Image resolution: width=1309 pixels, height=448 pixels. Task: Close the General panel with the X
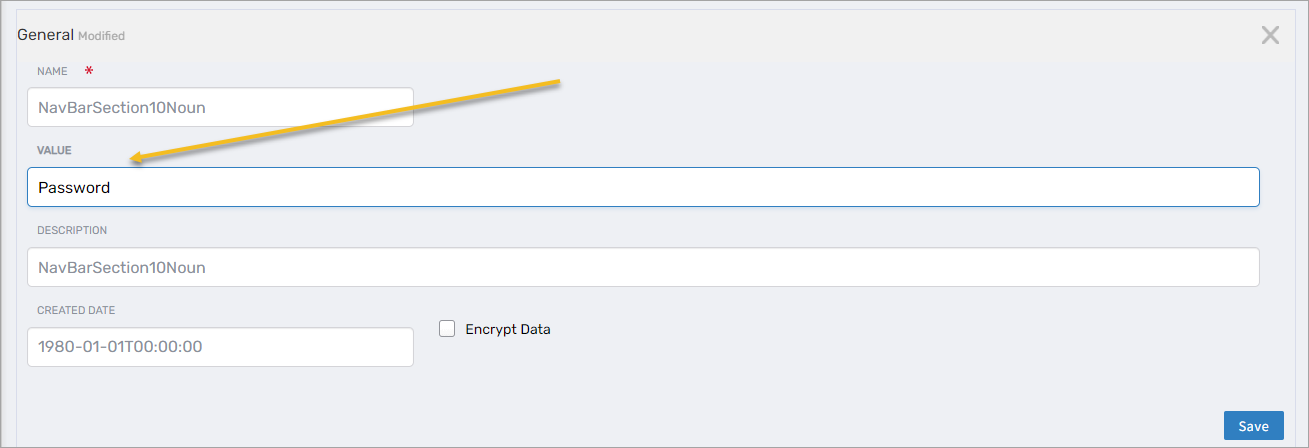tap(1270, 36)
